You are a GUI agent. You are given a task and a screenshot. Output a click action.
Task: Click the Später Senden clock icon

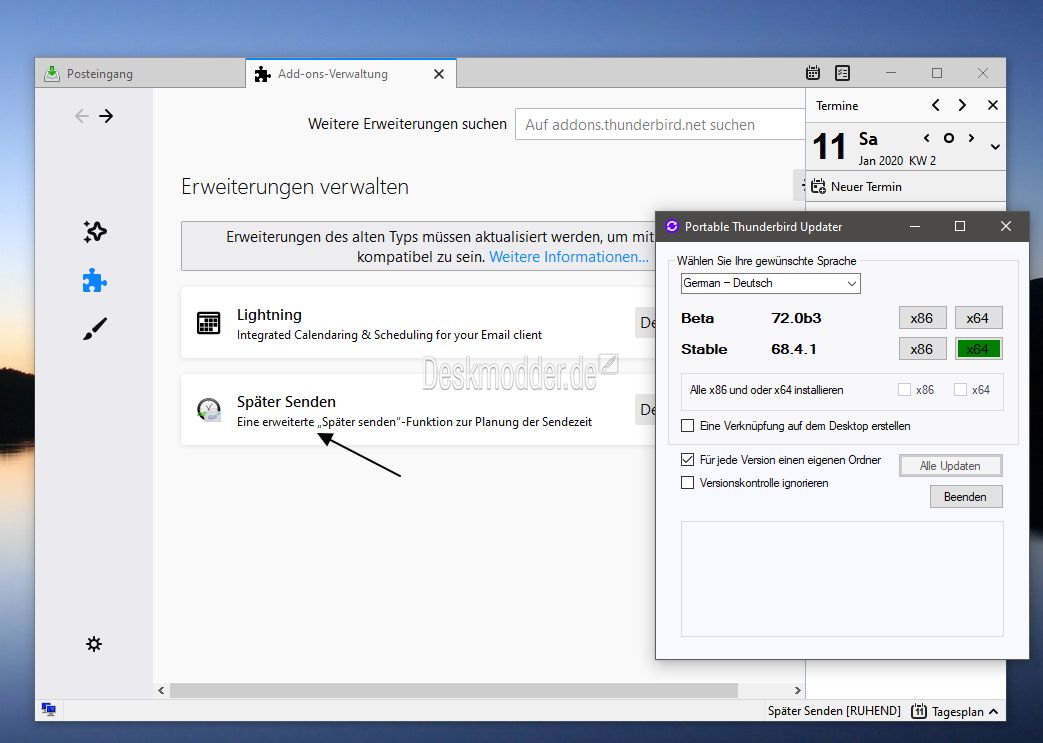point(209,410)
